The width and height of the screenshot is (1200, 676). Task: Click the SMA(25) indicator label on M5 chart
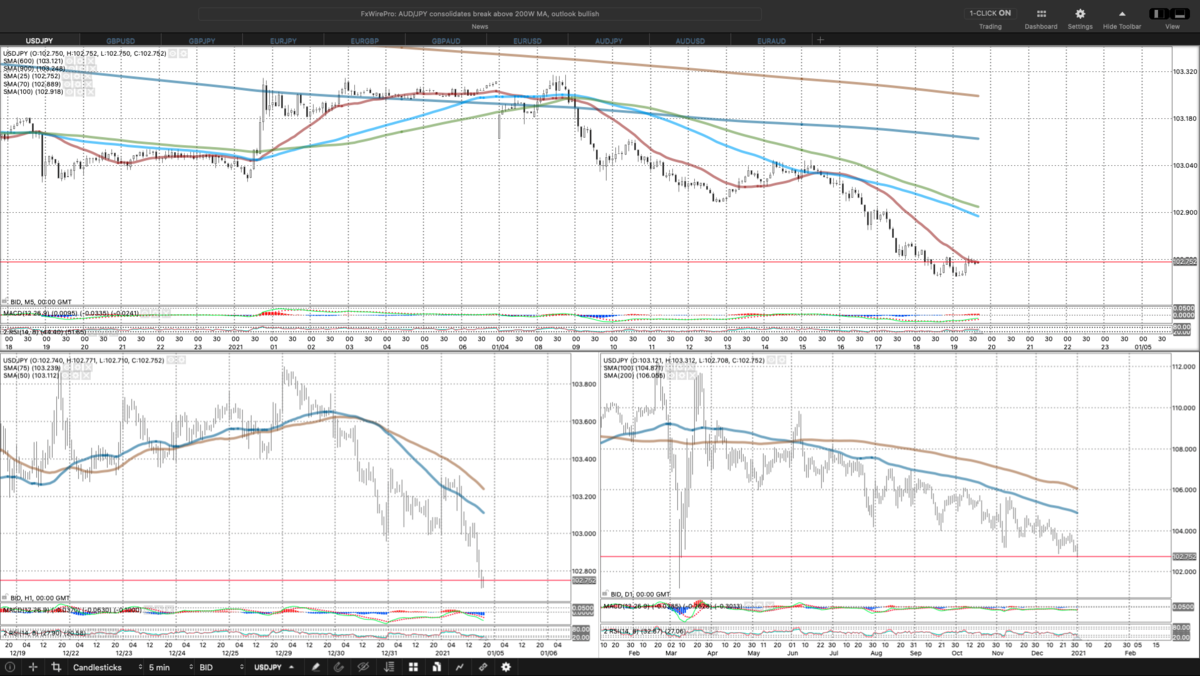coord(32,76)
